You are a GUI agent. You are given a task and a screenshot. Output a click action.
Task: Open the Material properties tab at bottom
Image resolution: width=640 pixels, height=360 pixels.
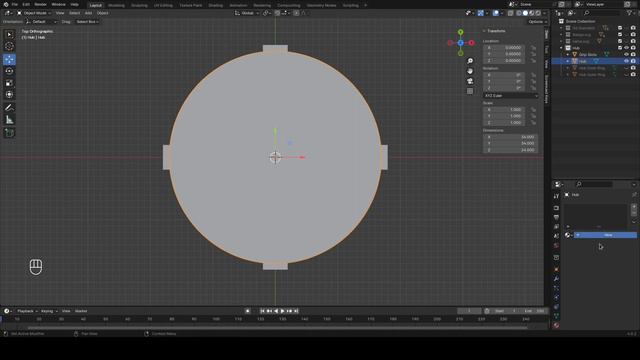click(556, 325)
